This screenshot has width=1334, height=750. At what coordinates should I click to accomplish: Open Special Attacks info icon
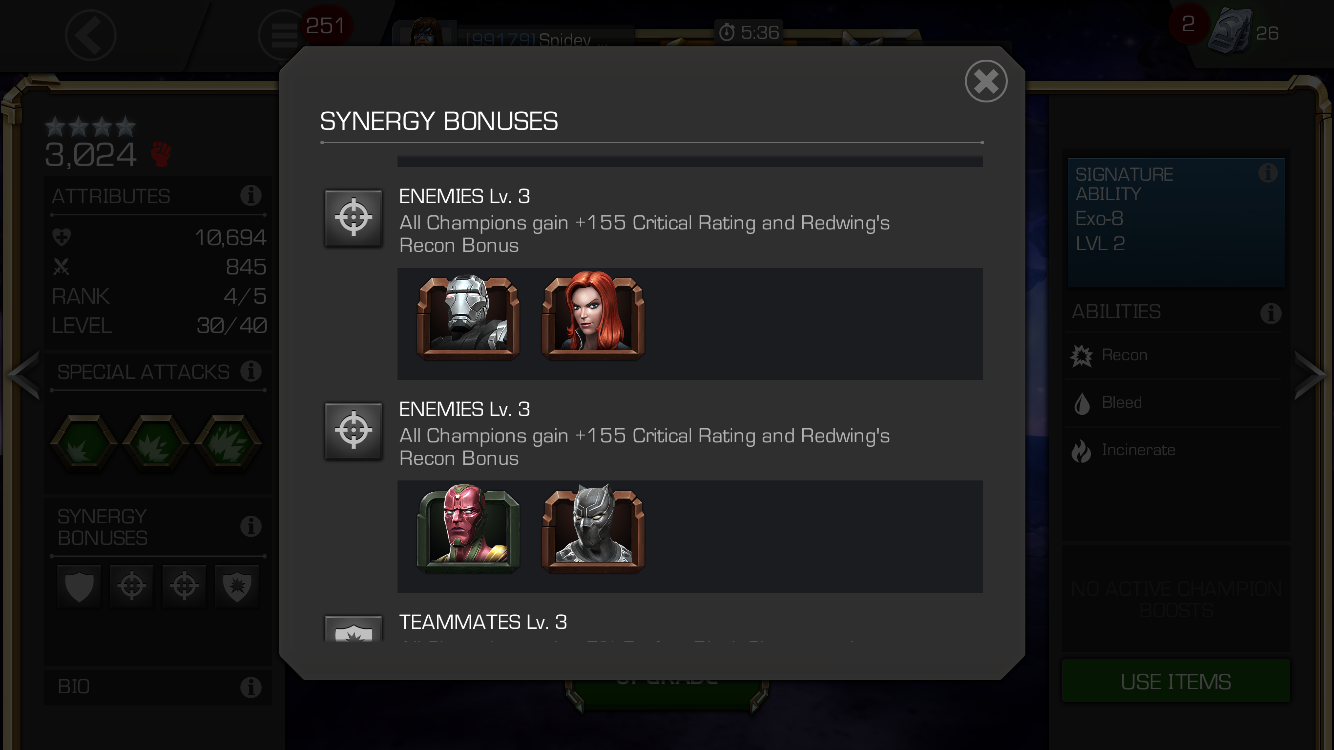point(251,371)
